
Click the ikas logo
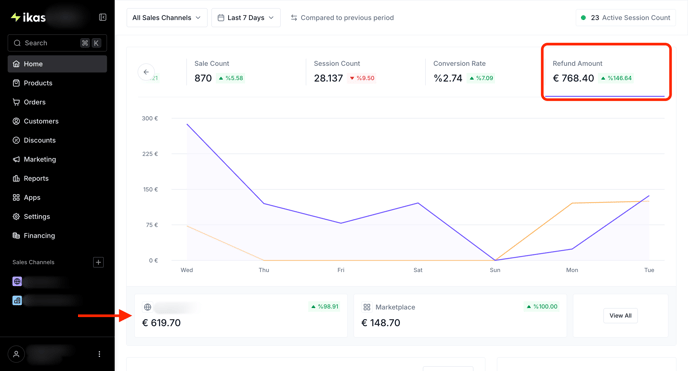[x=29, y=18]
